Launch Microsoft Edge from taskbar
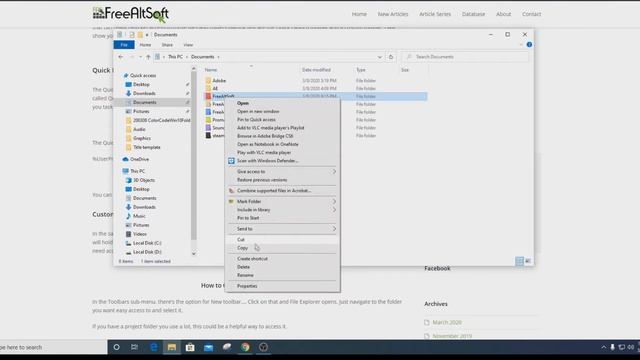The height and width of the screenshot is (360, 640). pyautogui.click(x=153, y=347)
